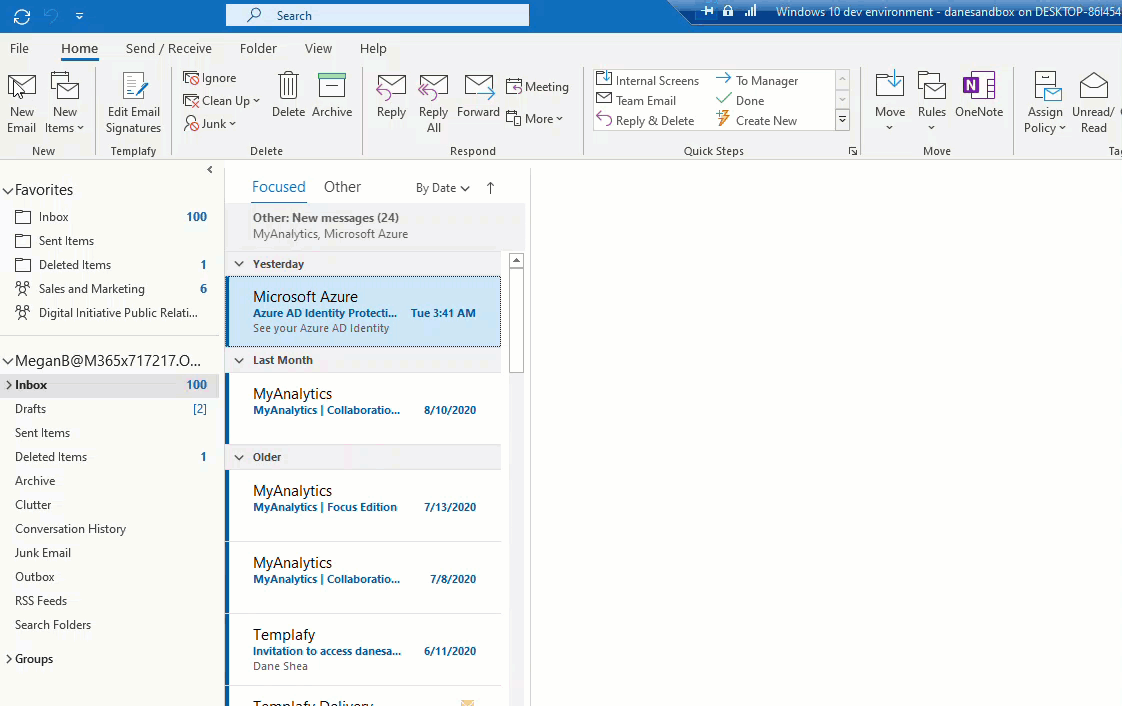Open MyAnalytics Focus Edition email
Viewport: 1122px width, 706px height.
[364, 505]
